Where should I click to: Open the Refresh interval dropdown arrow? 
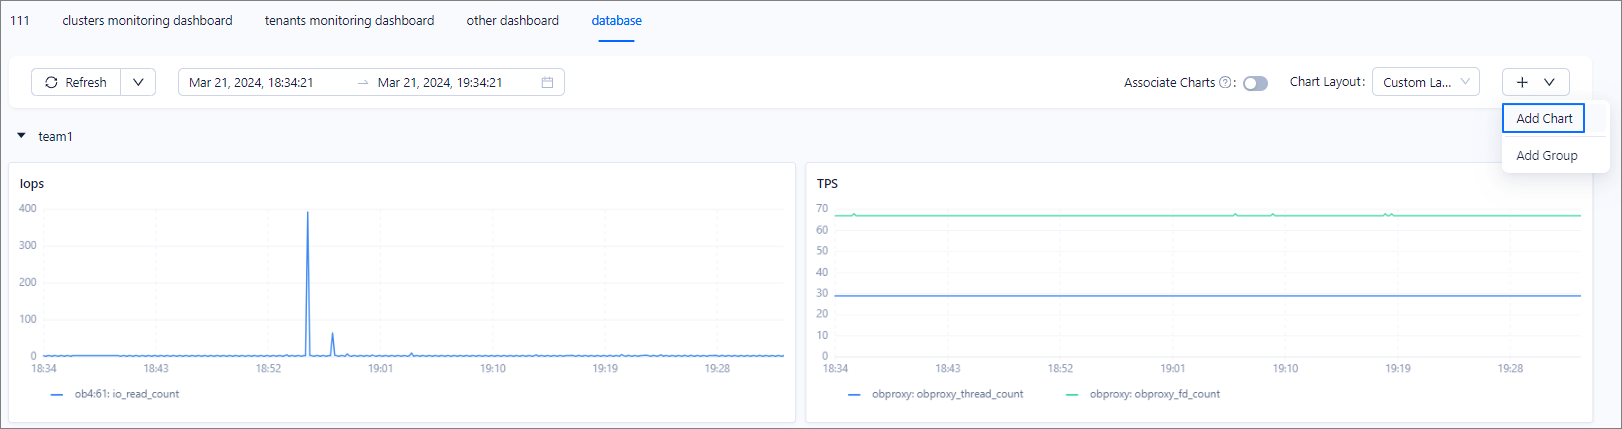[138, 82]
